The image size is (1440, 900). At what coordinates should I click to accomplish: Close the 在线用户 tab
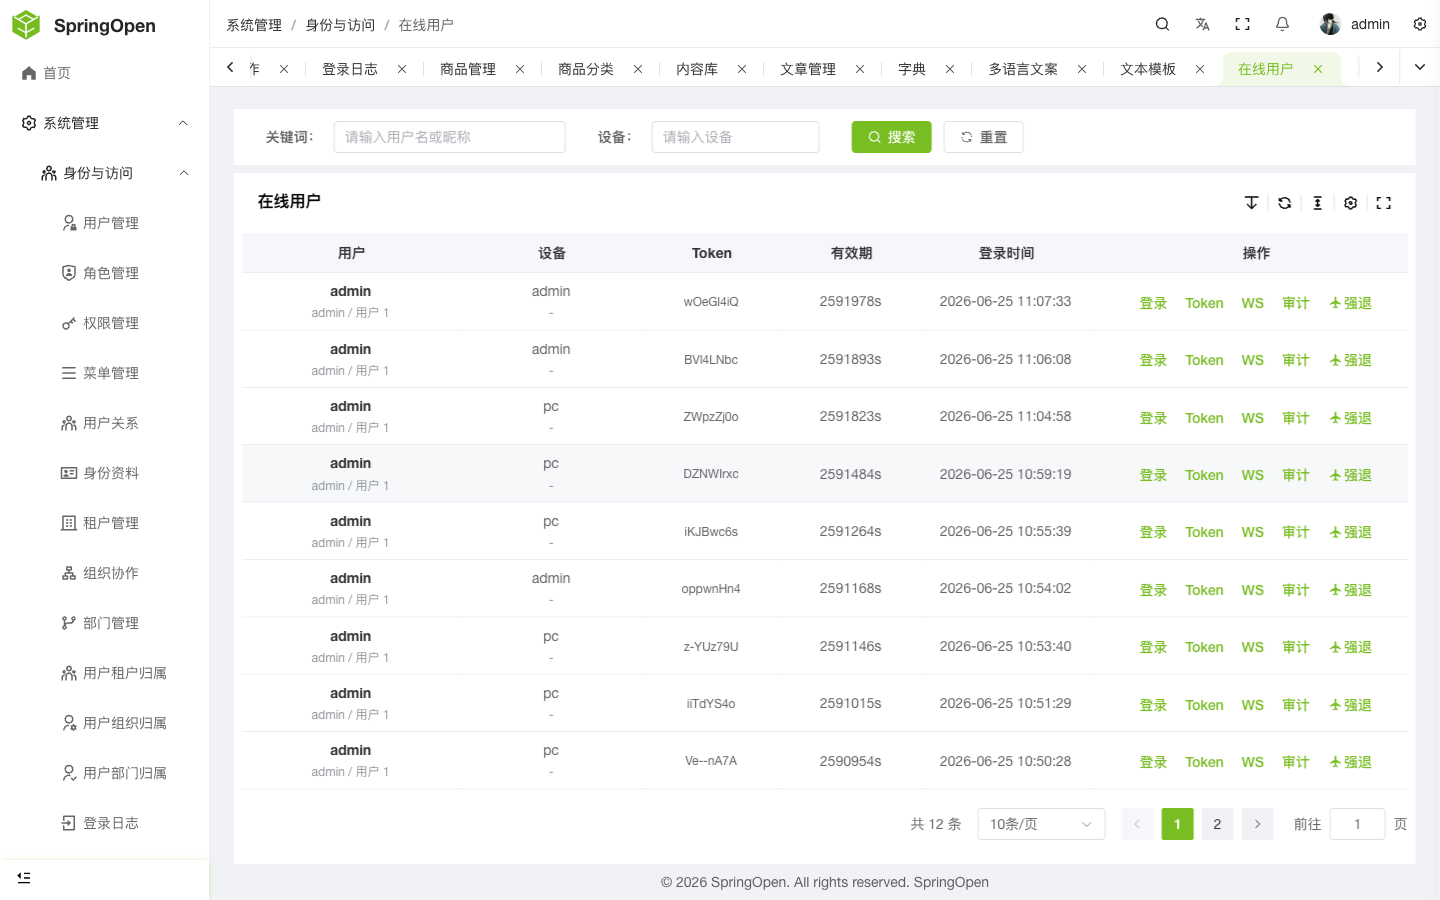1318,69
